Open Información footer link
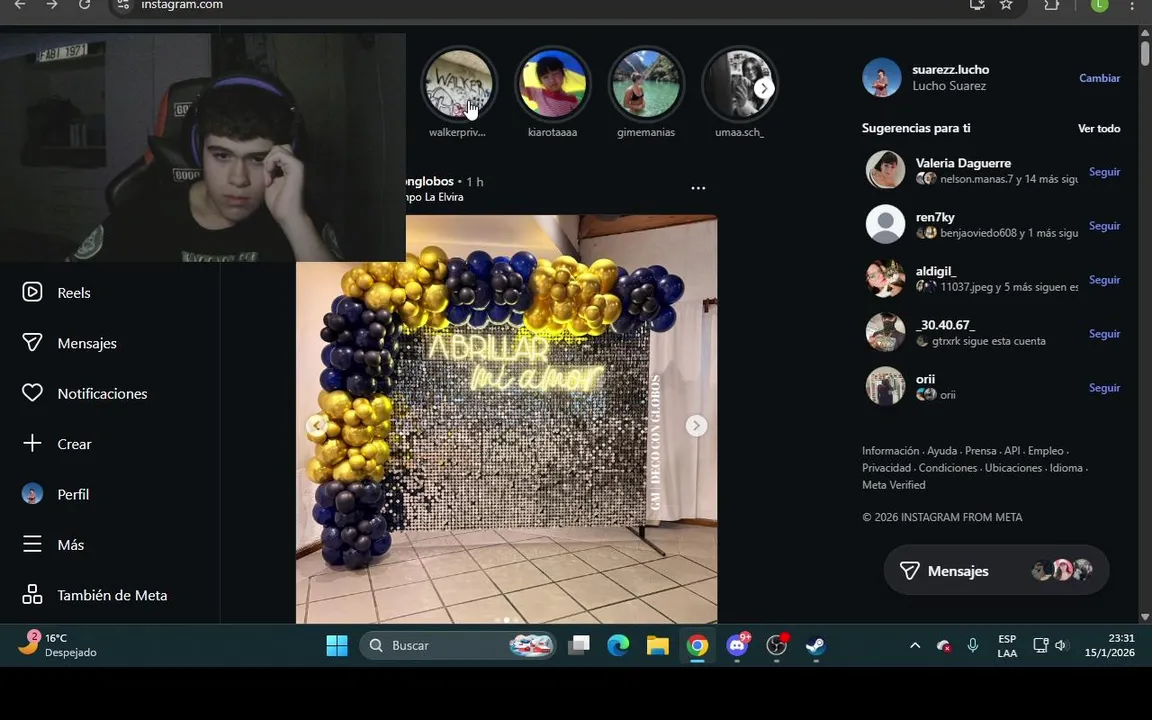Viewport: 1152px width, 720px height. [x=890, y=451]
